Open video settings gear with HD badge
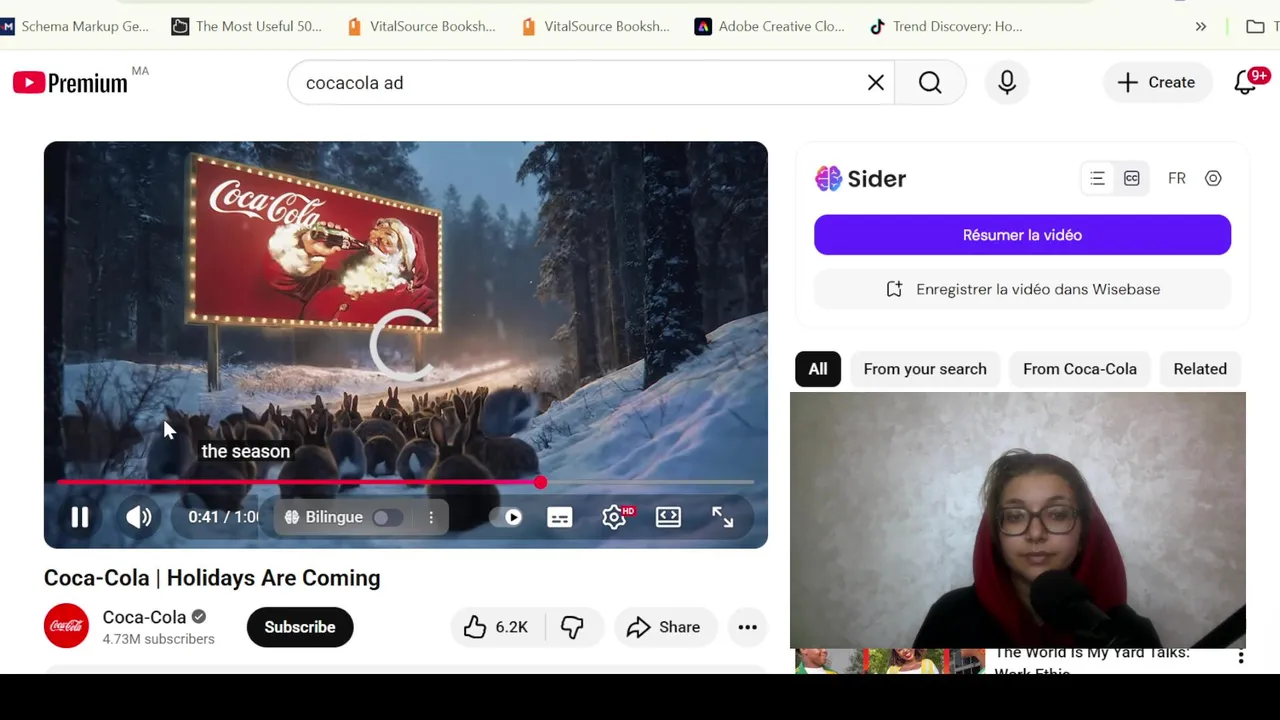The image size is (1280, 720). 615,517
